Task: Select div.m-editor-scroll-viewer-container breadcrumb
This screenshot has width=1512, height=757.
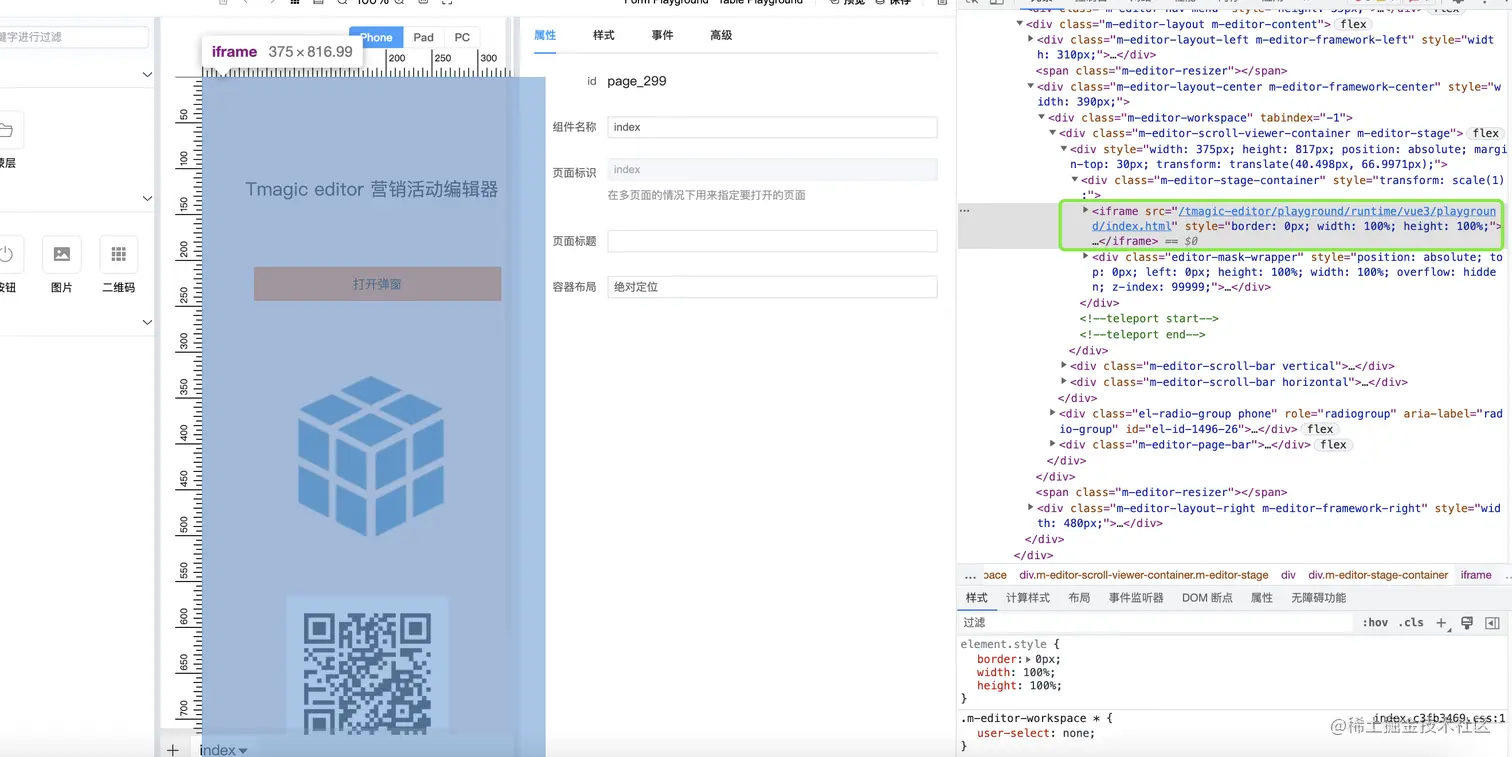Action: click(1143, 575)
